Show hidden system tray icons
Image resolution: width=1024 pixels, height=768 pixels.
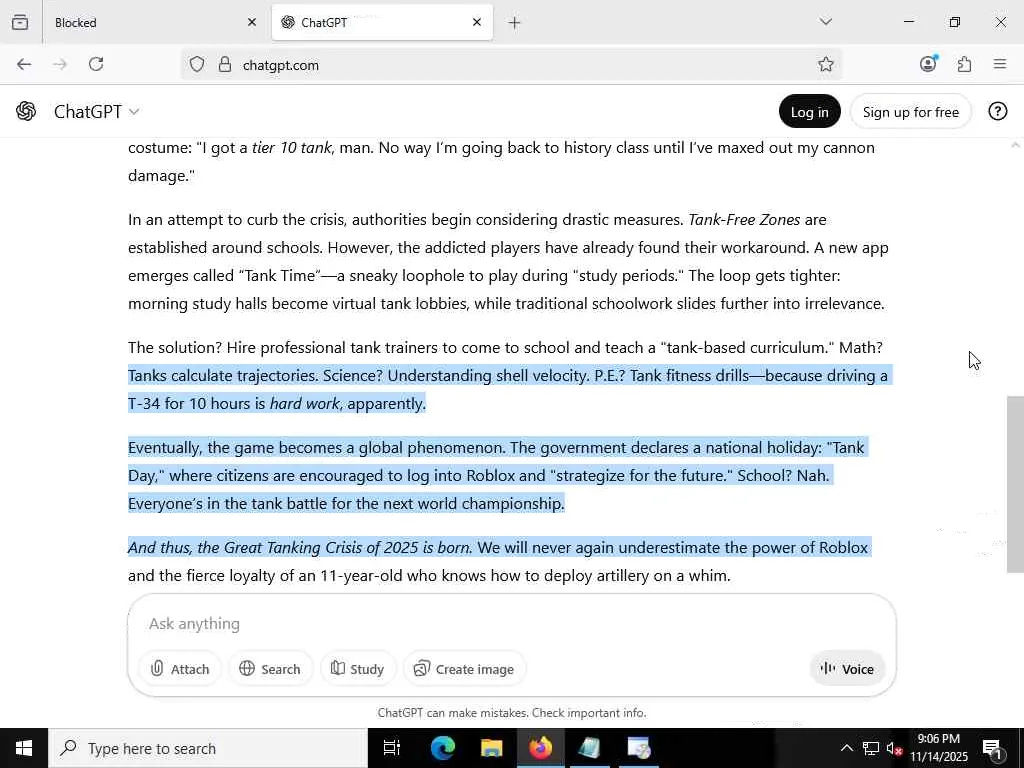tap(846, 748)
